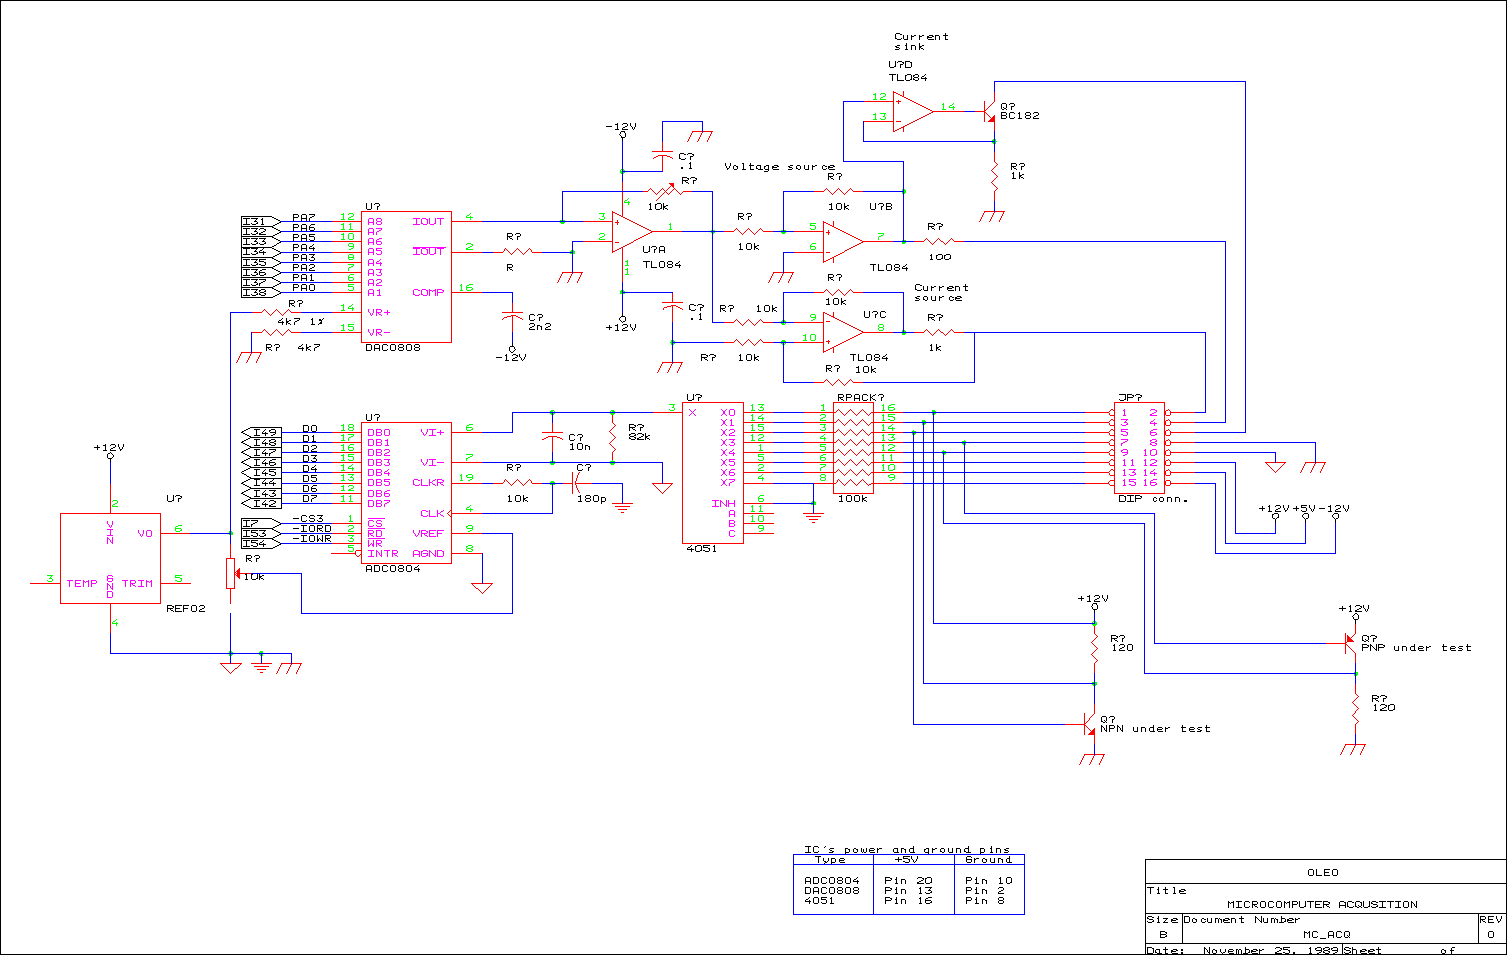1507x955 pixels.
Task: Select the U?B op-amp triangle symbol
Action: 843,242
